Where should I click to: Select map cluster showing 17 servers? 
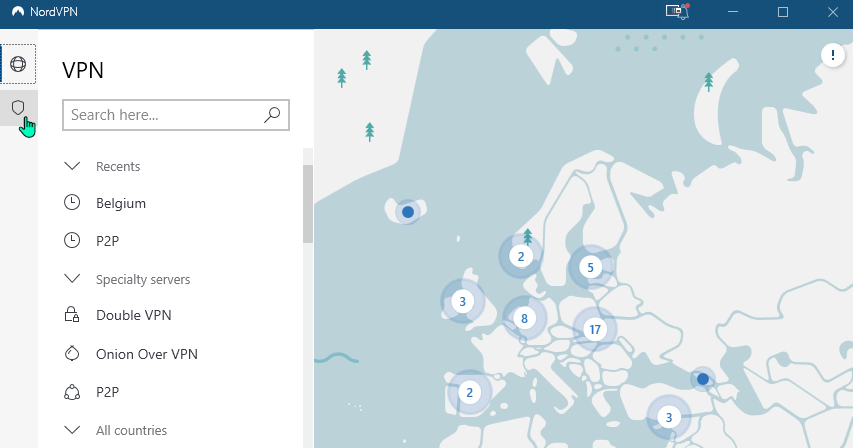[595, 329]
